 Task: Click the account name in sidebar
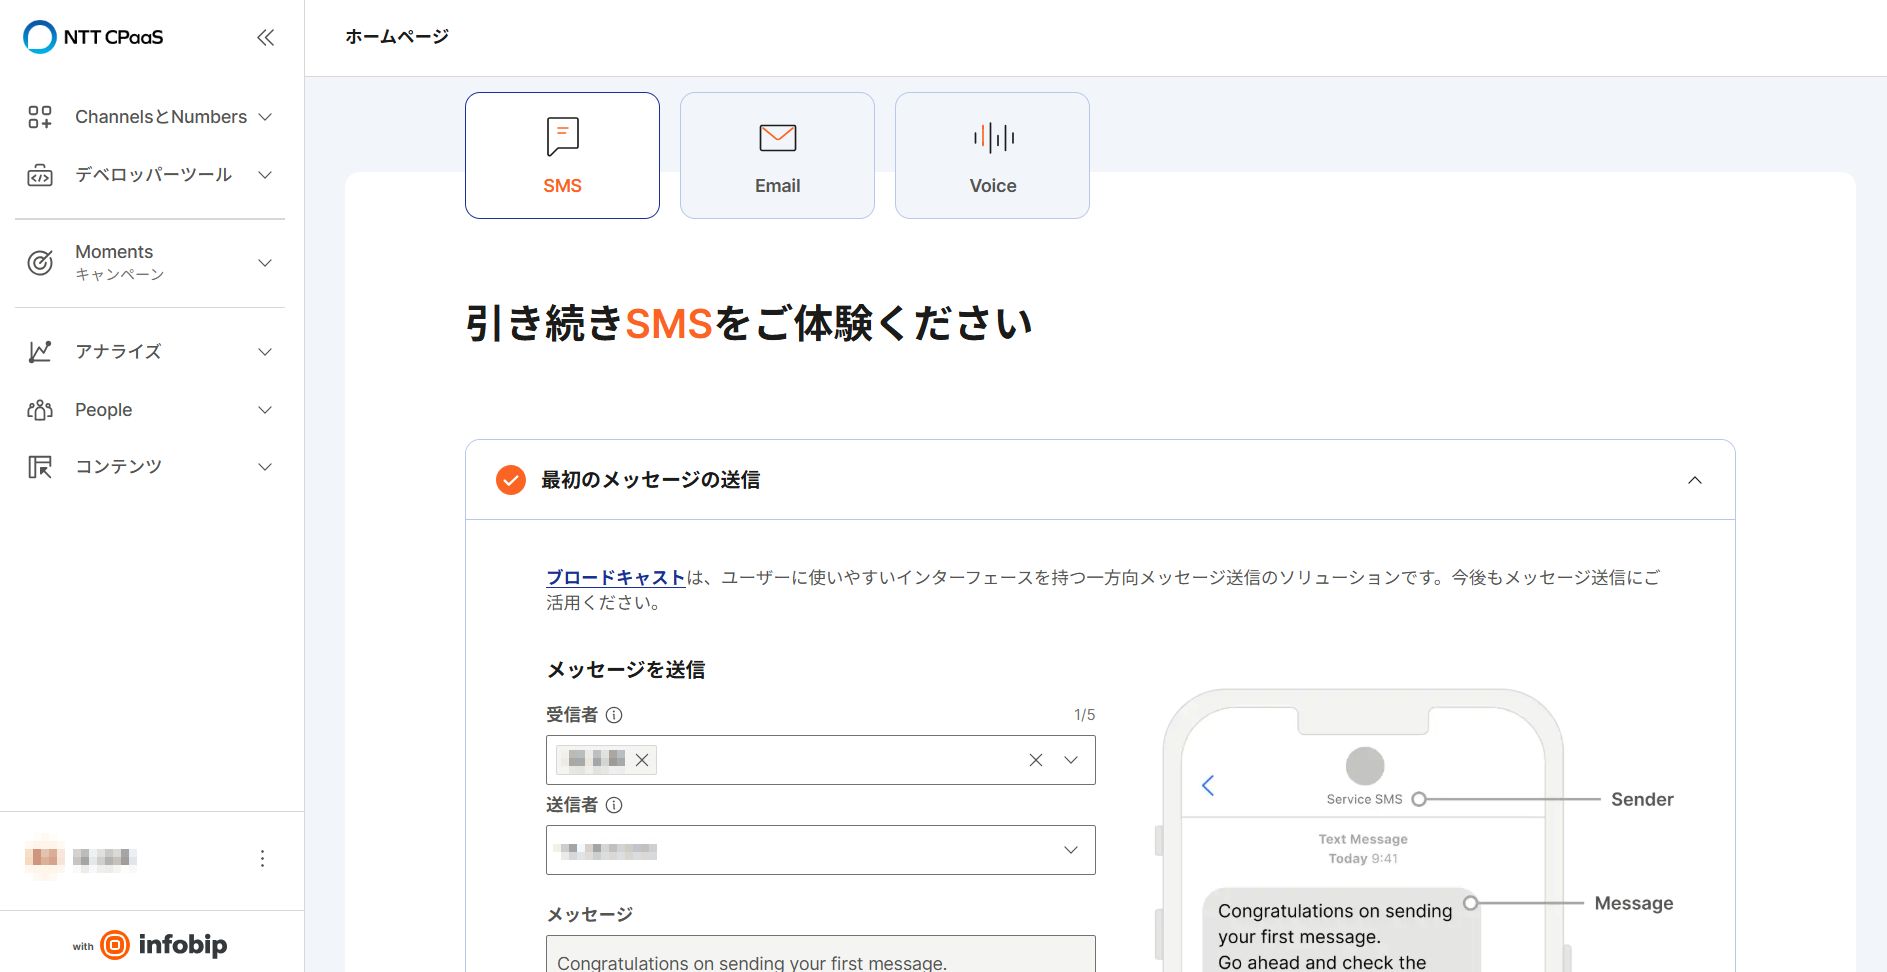[105, 857]
